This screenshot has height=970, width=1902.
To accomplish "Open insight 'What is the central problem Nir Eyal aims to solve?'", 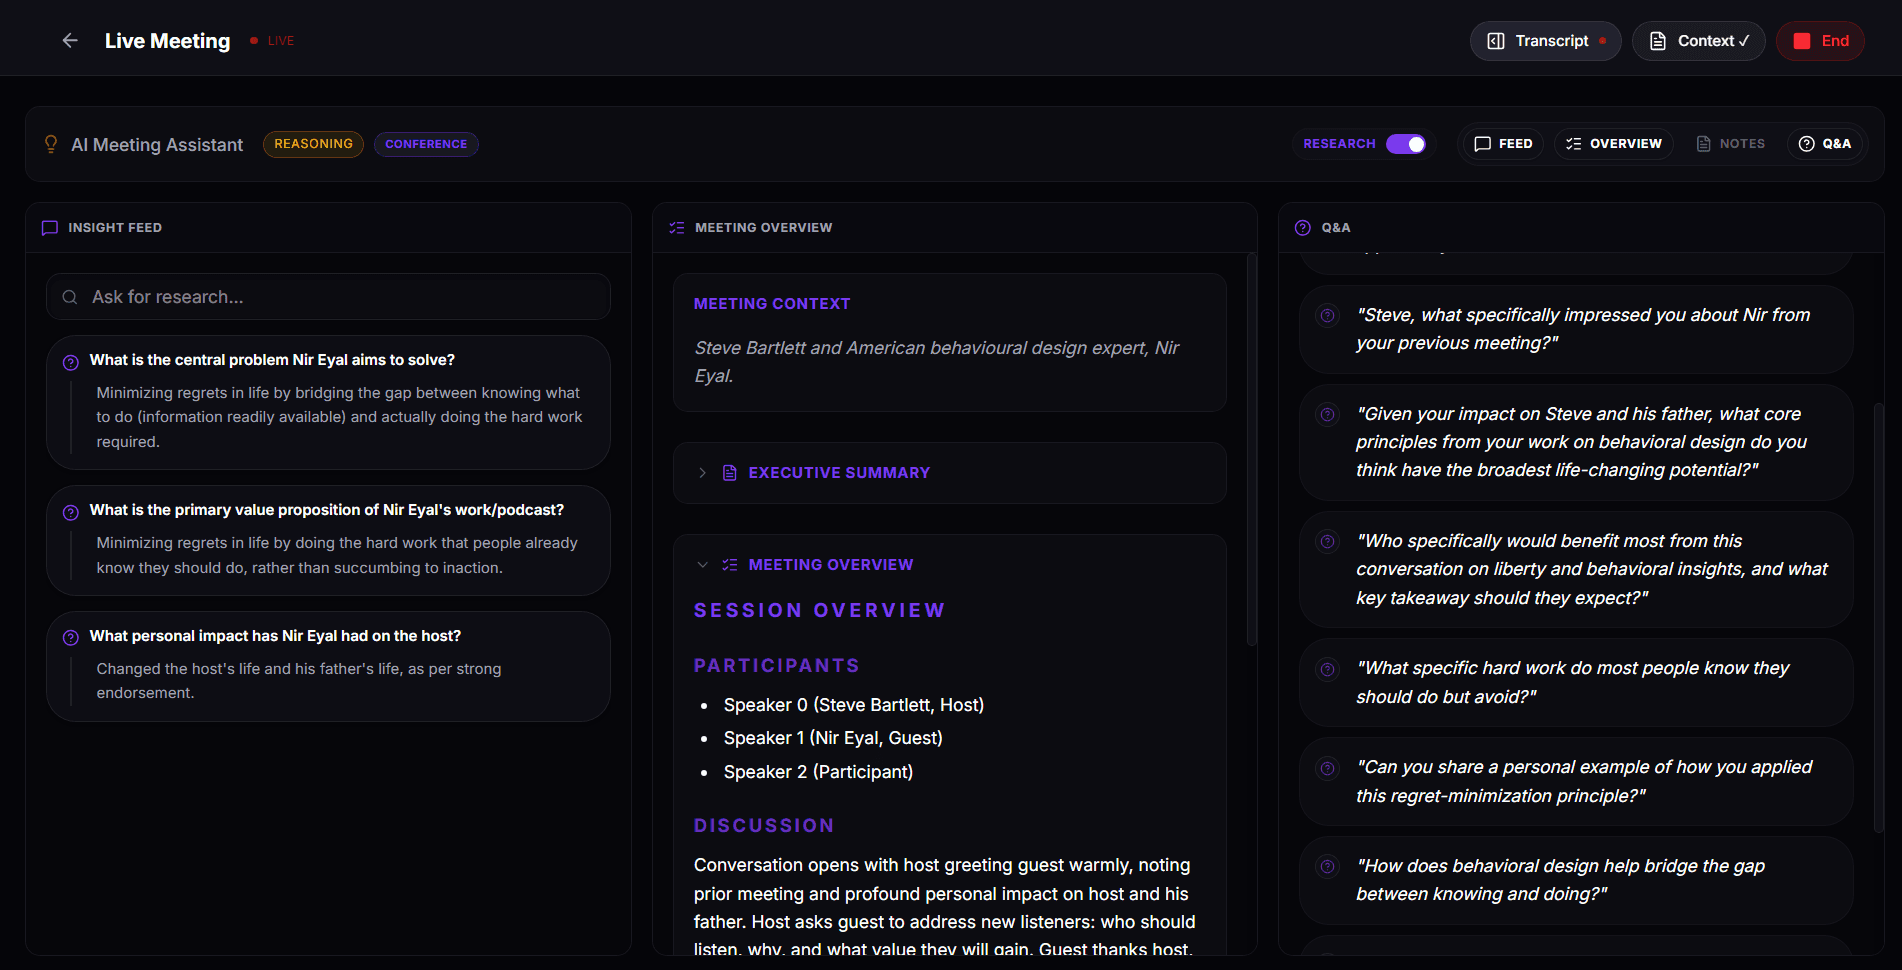I will tap(328, 402).
